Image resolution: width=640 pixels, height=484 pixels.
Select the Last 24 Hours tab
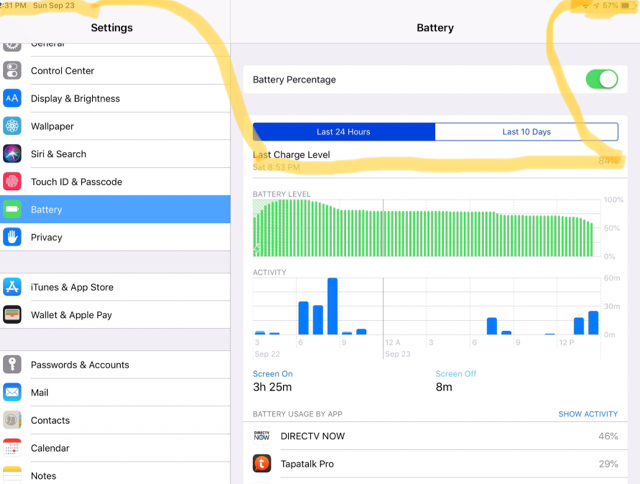(x=344, y=132)
